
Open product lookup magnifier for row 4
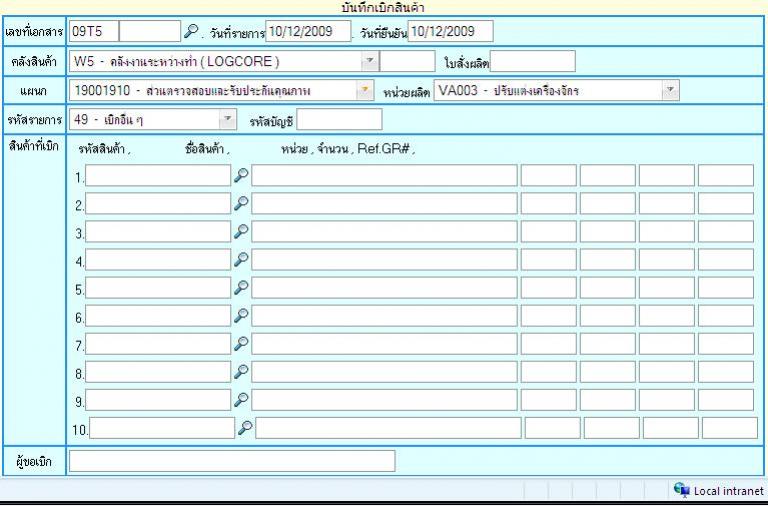[241, 260]
